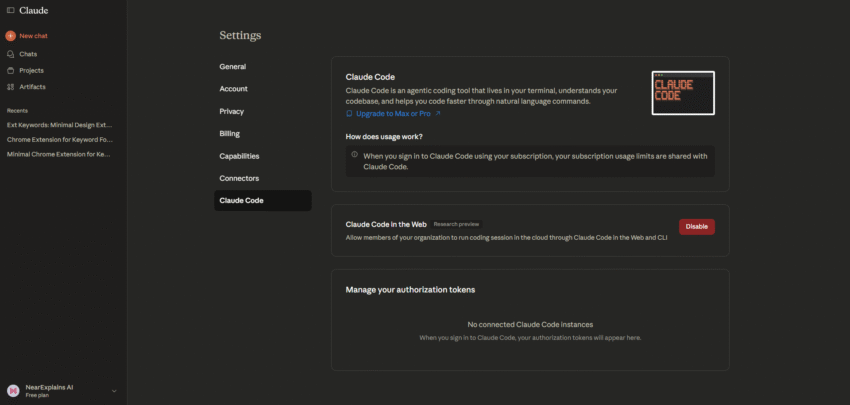The width and height of the screenshot is (850, 405).
Task: Open the Billing settings tab
Action: point(230,134)
